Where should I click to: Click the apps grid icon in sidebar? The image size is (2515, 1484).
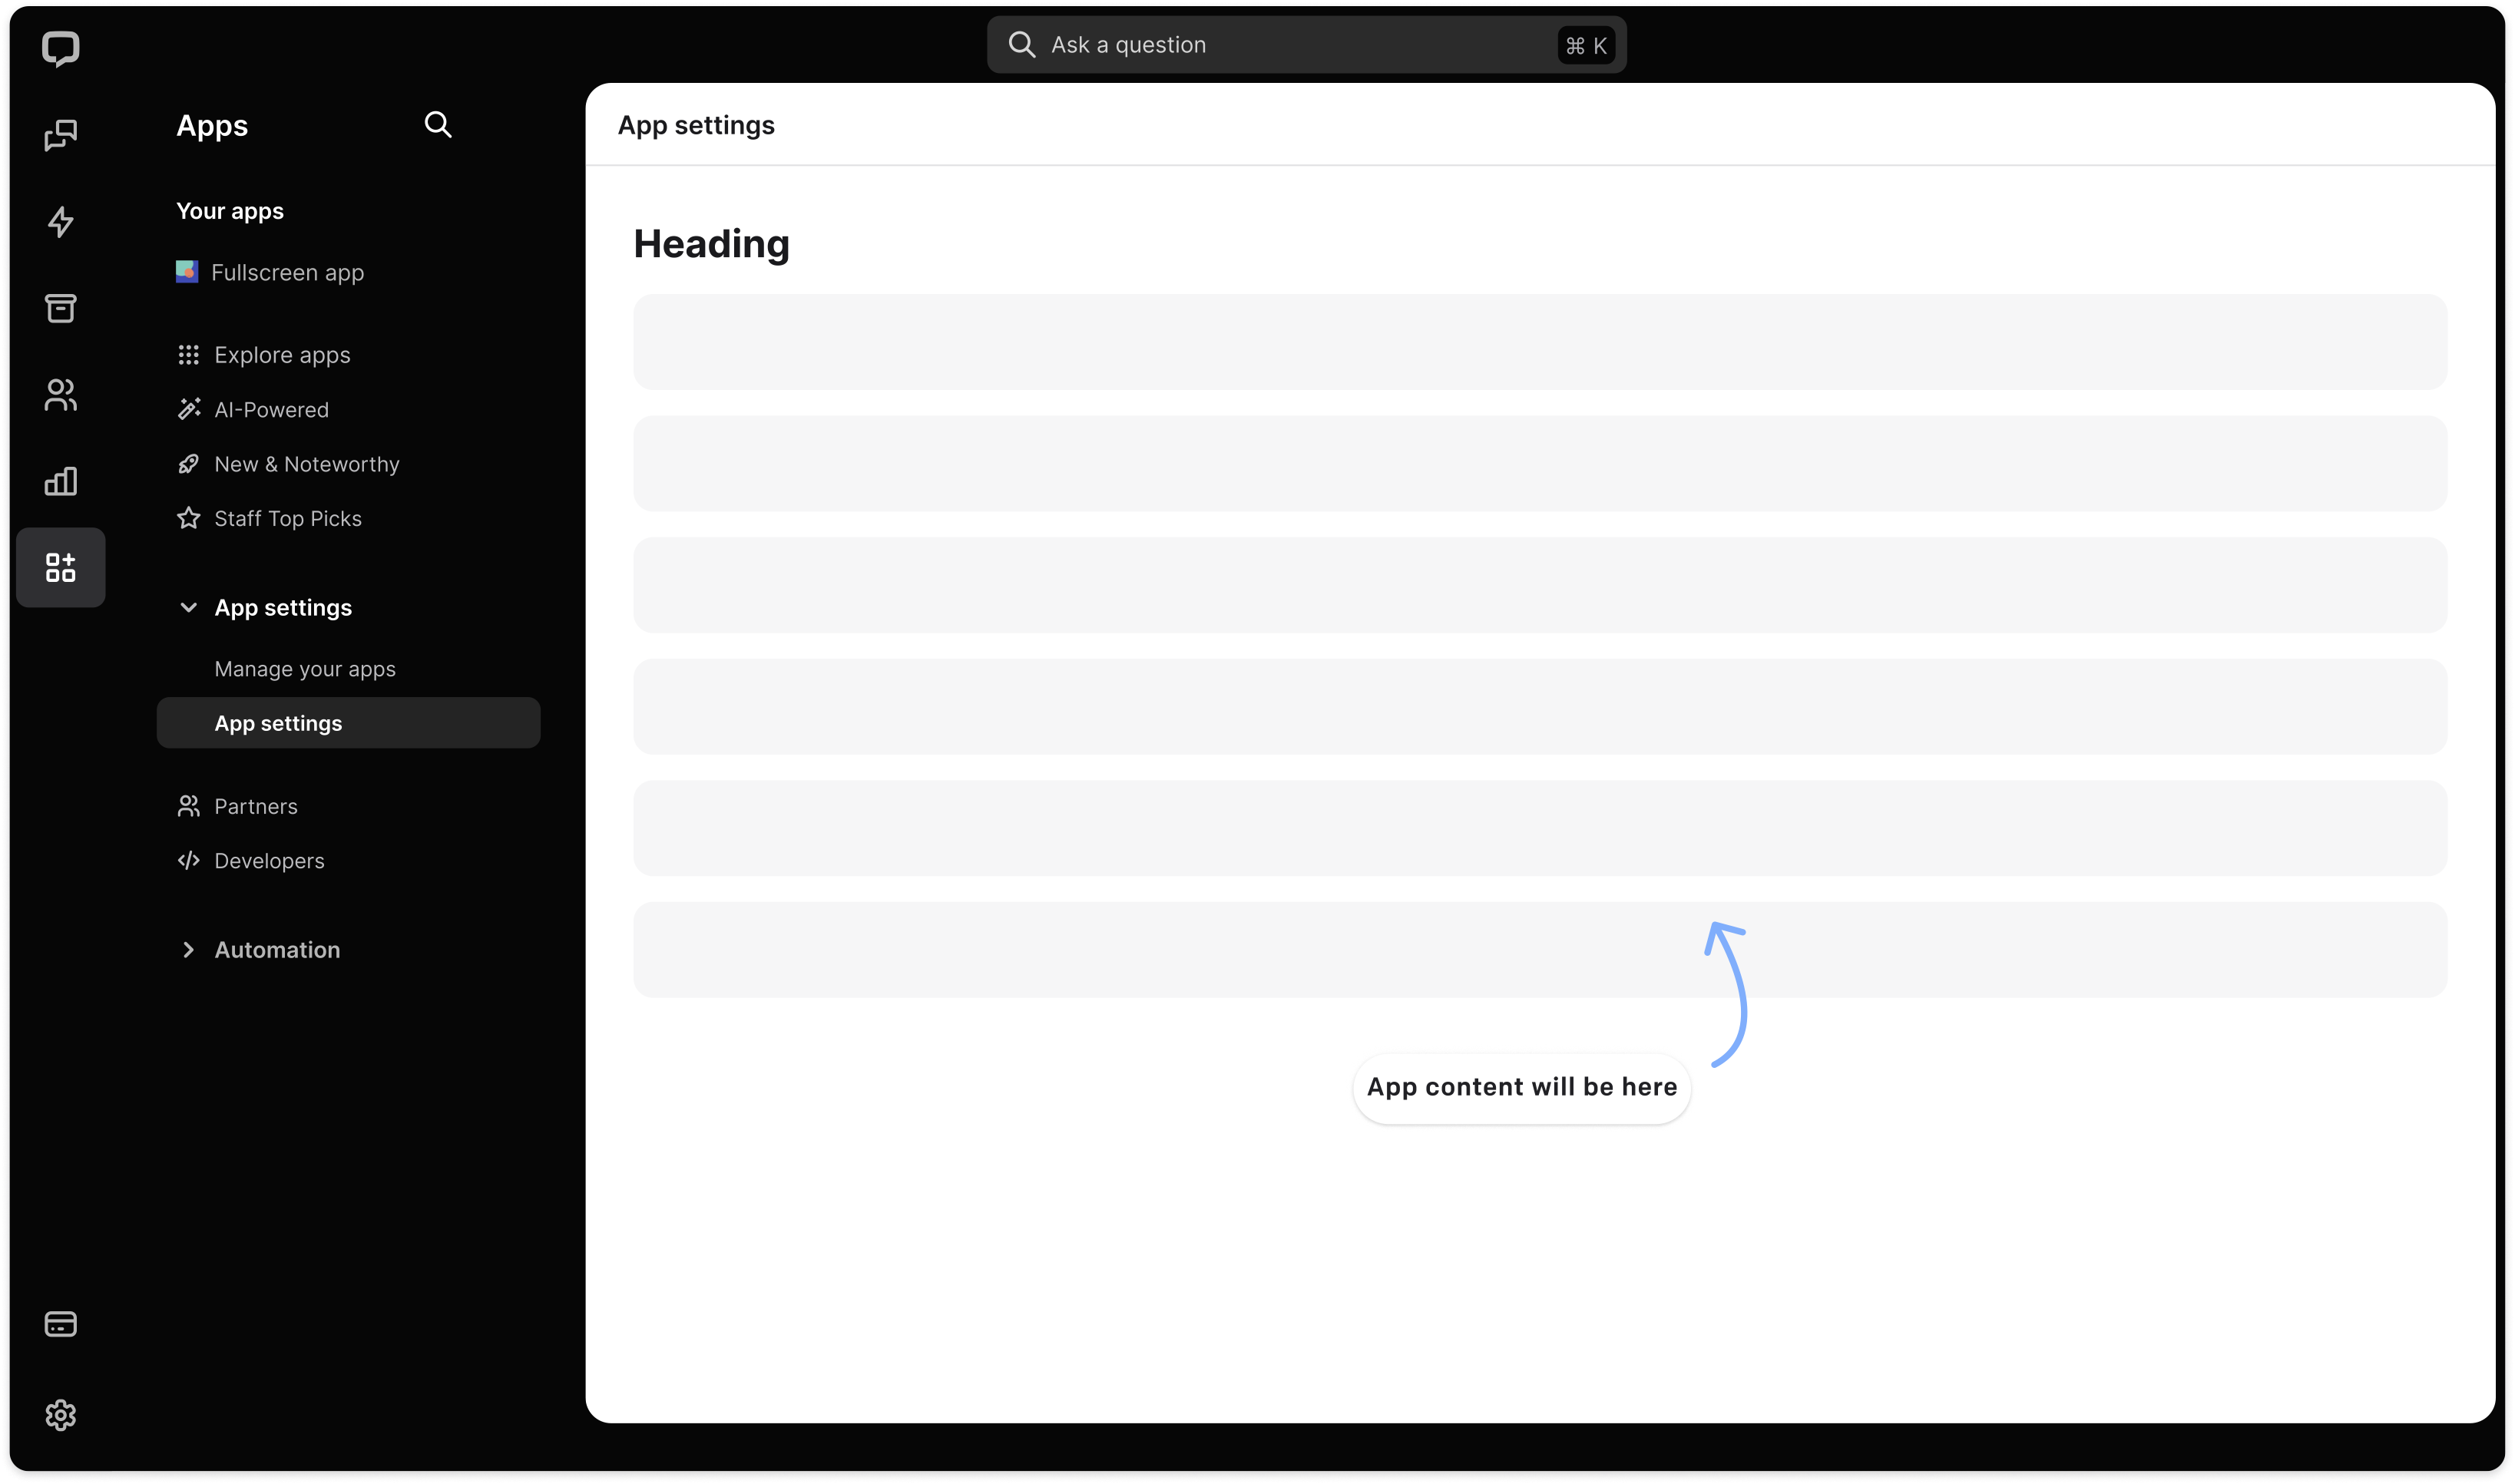(60, 567)
